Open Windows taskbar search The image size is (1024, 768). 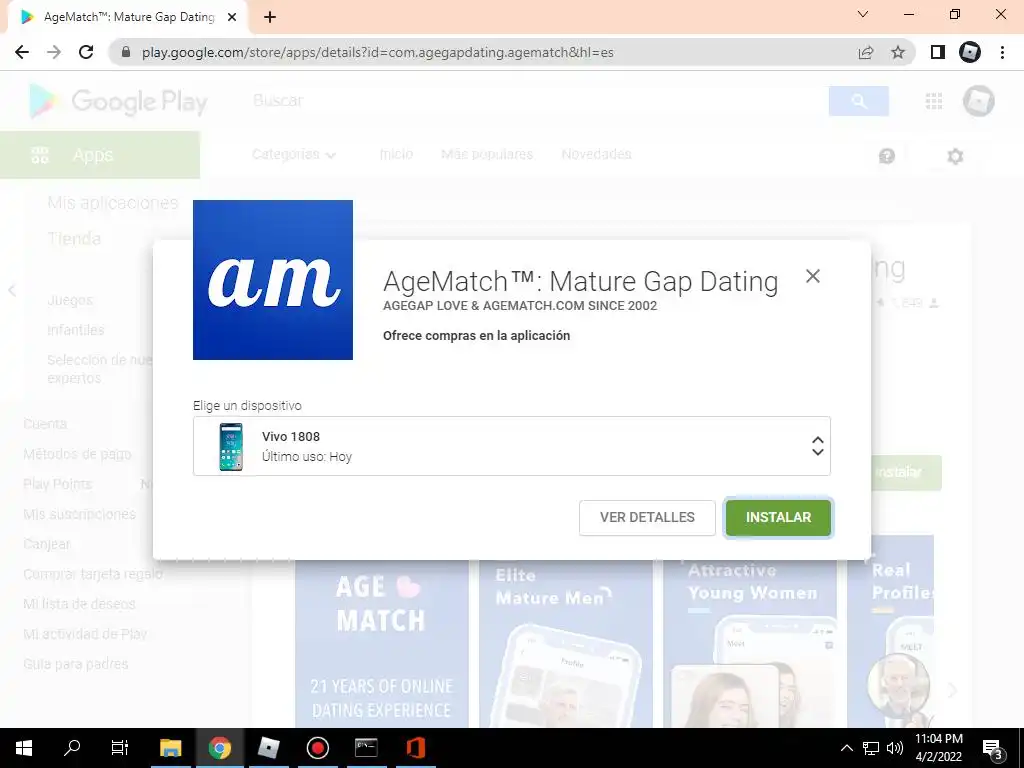[x=72, y=748]
